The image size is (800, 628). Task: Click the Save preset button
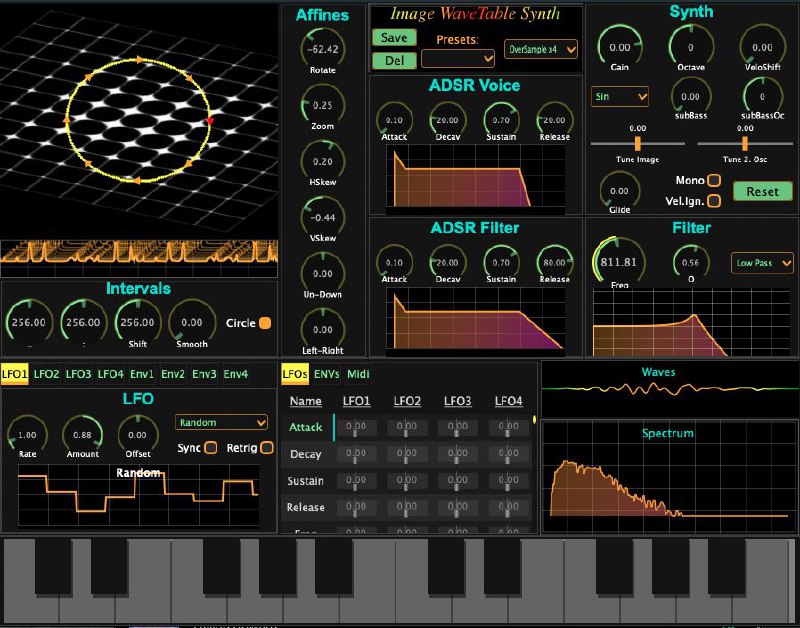tap(394, 37)
